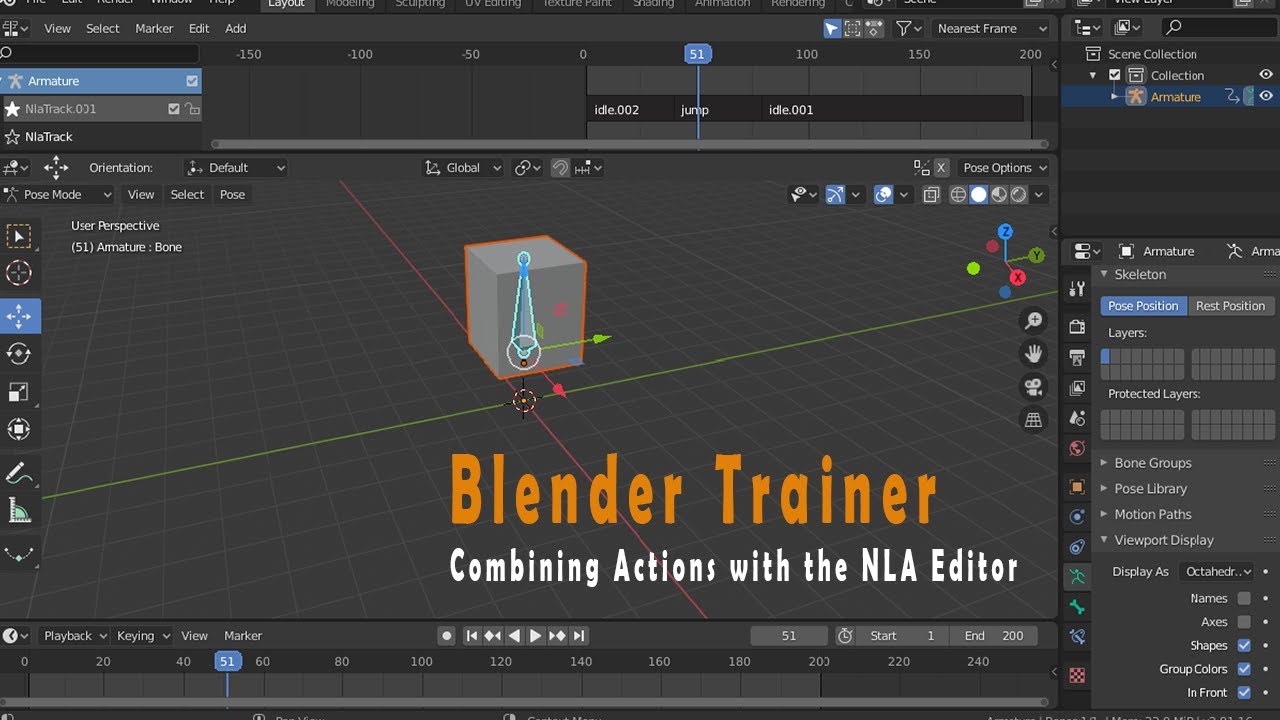Open the timeline Playback menu

[x=75, y=636]
